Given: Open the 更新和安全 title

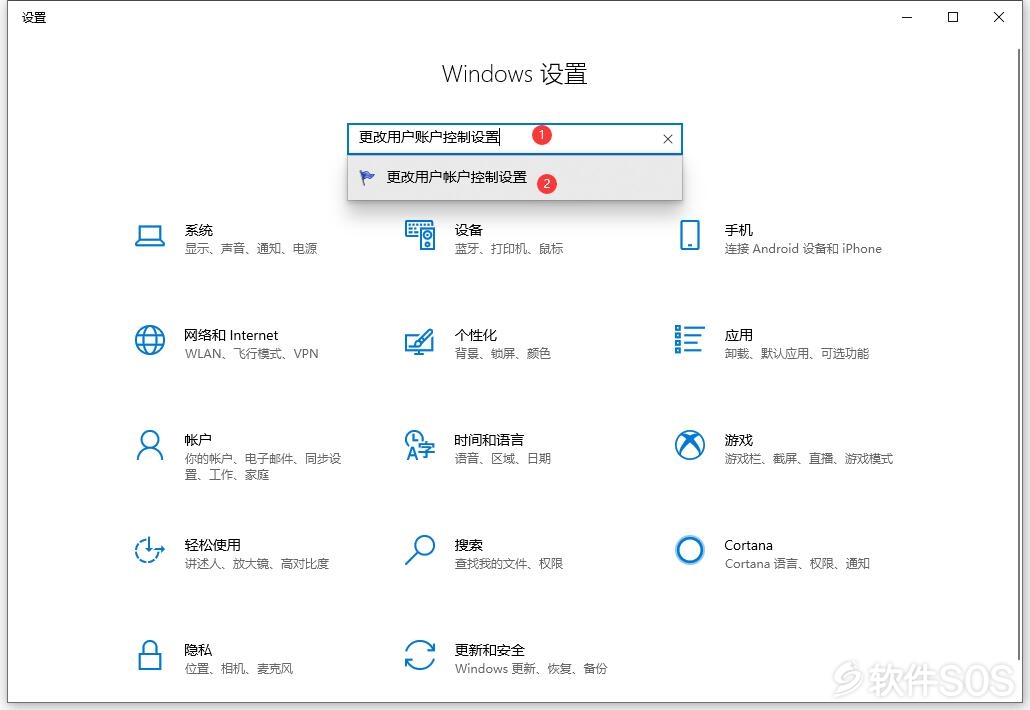Looking at the screenshot, I should click(x=489, y=650).
